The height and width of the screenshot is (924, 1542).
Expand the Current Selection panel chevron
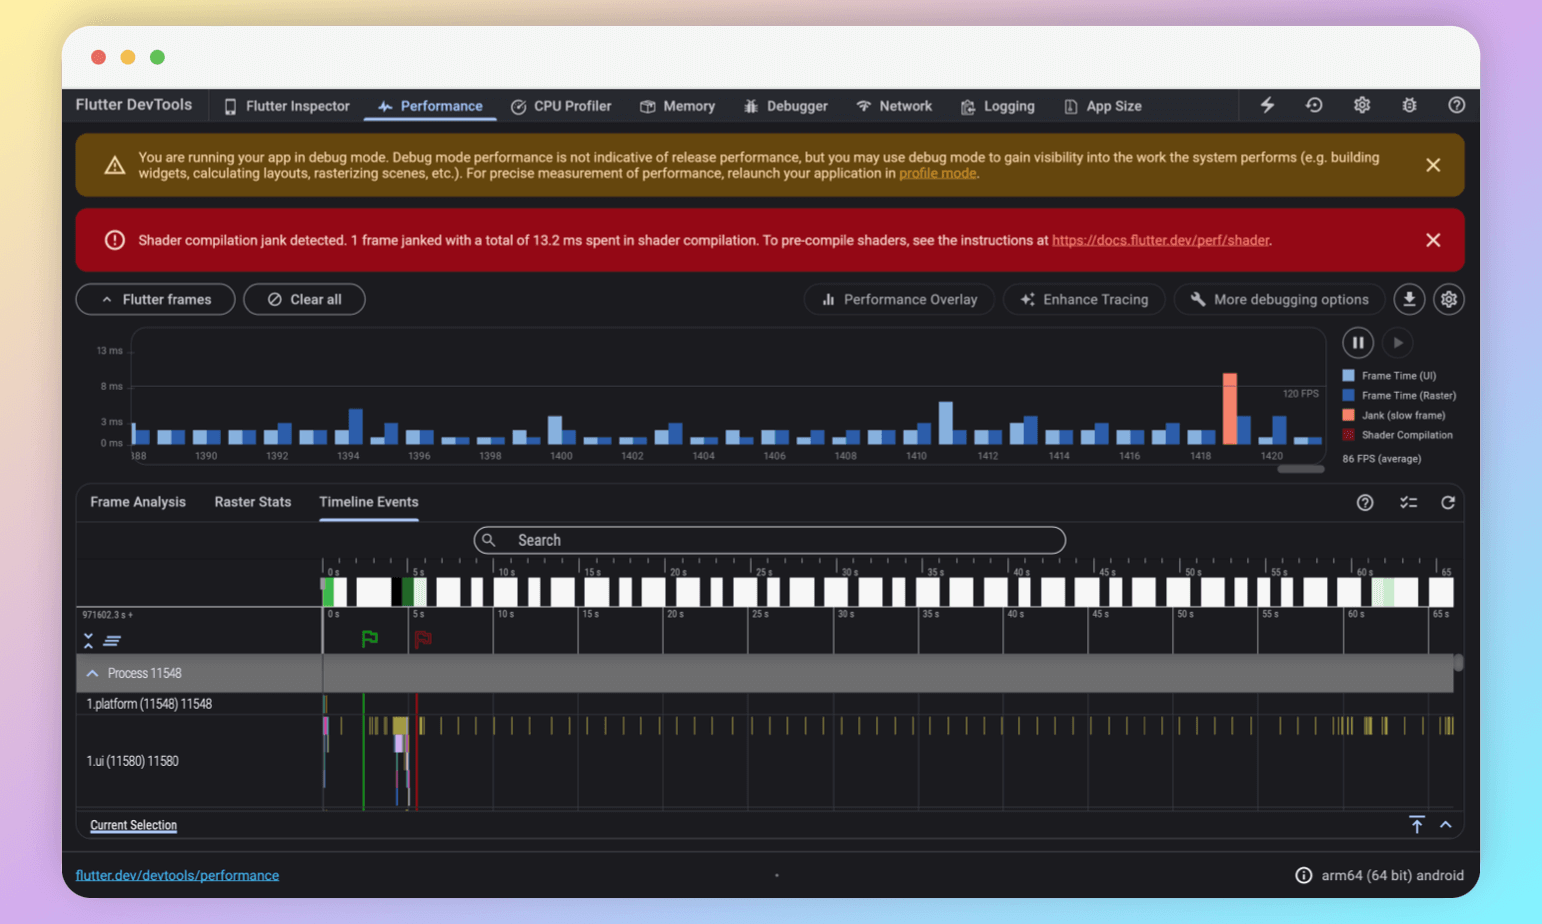1446,825
